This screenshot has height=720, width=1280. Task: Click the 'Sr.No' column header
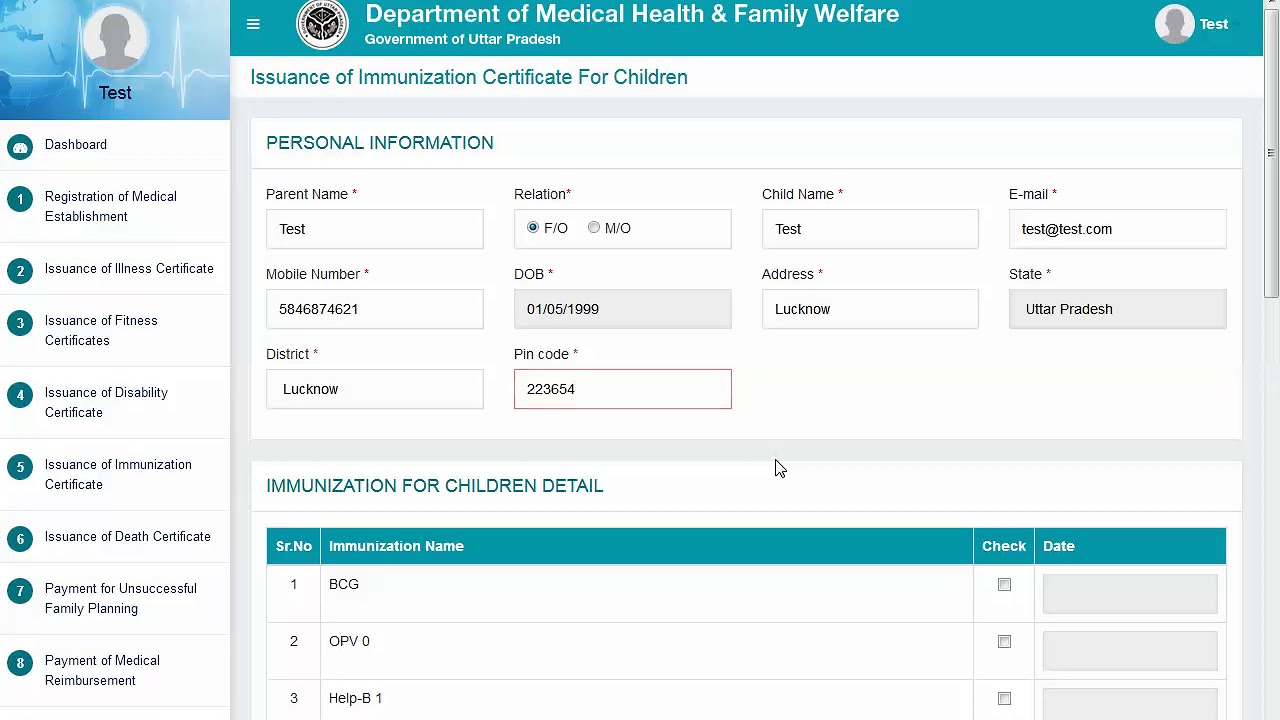click(x=294, y=546)
